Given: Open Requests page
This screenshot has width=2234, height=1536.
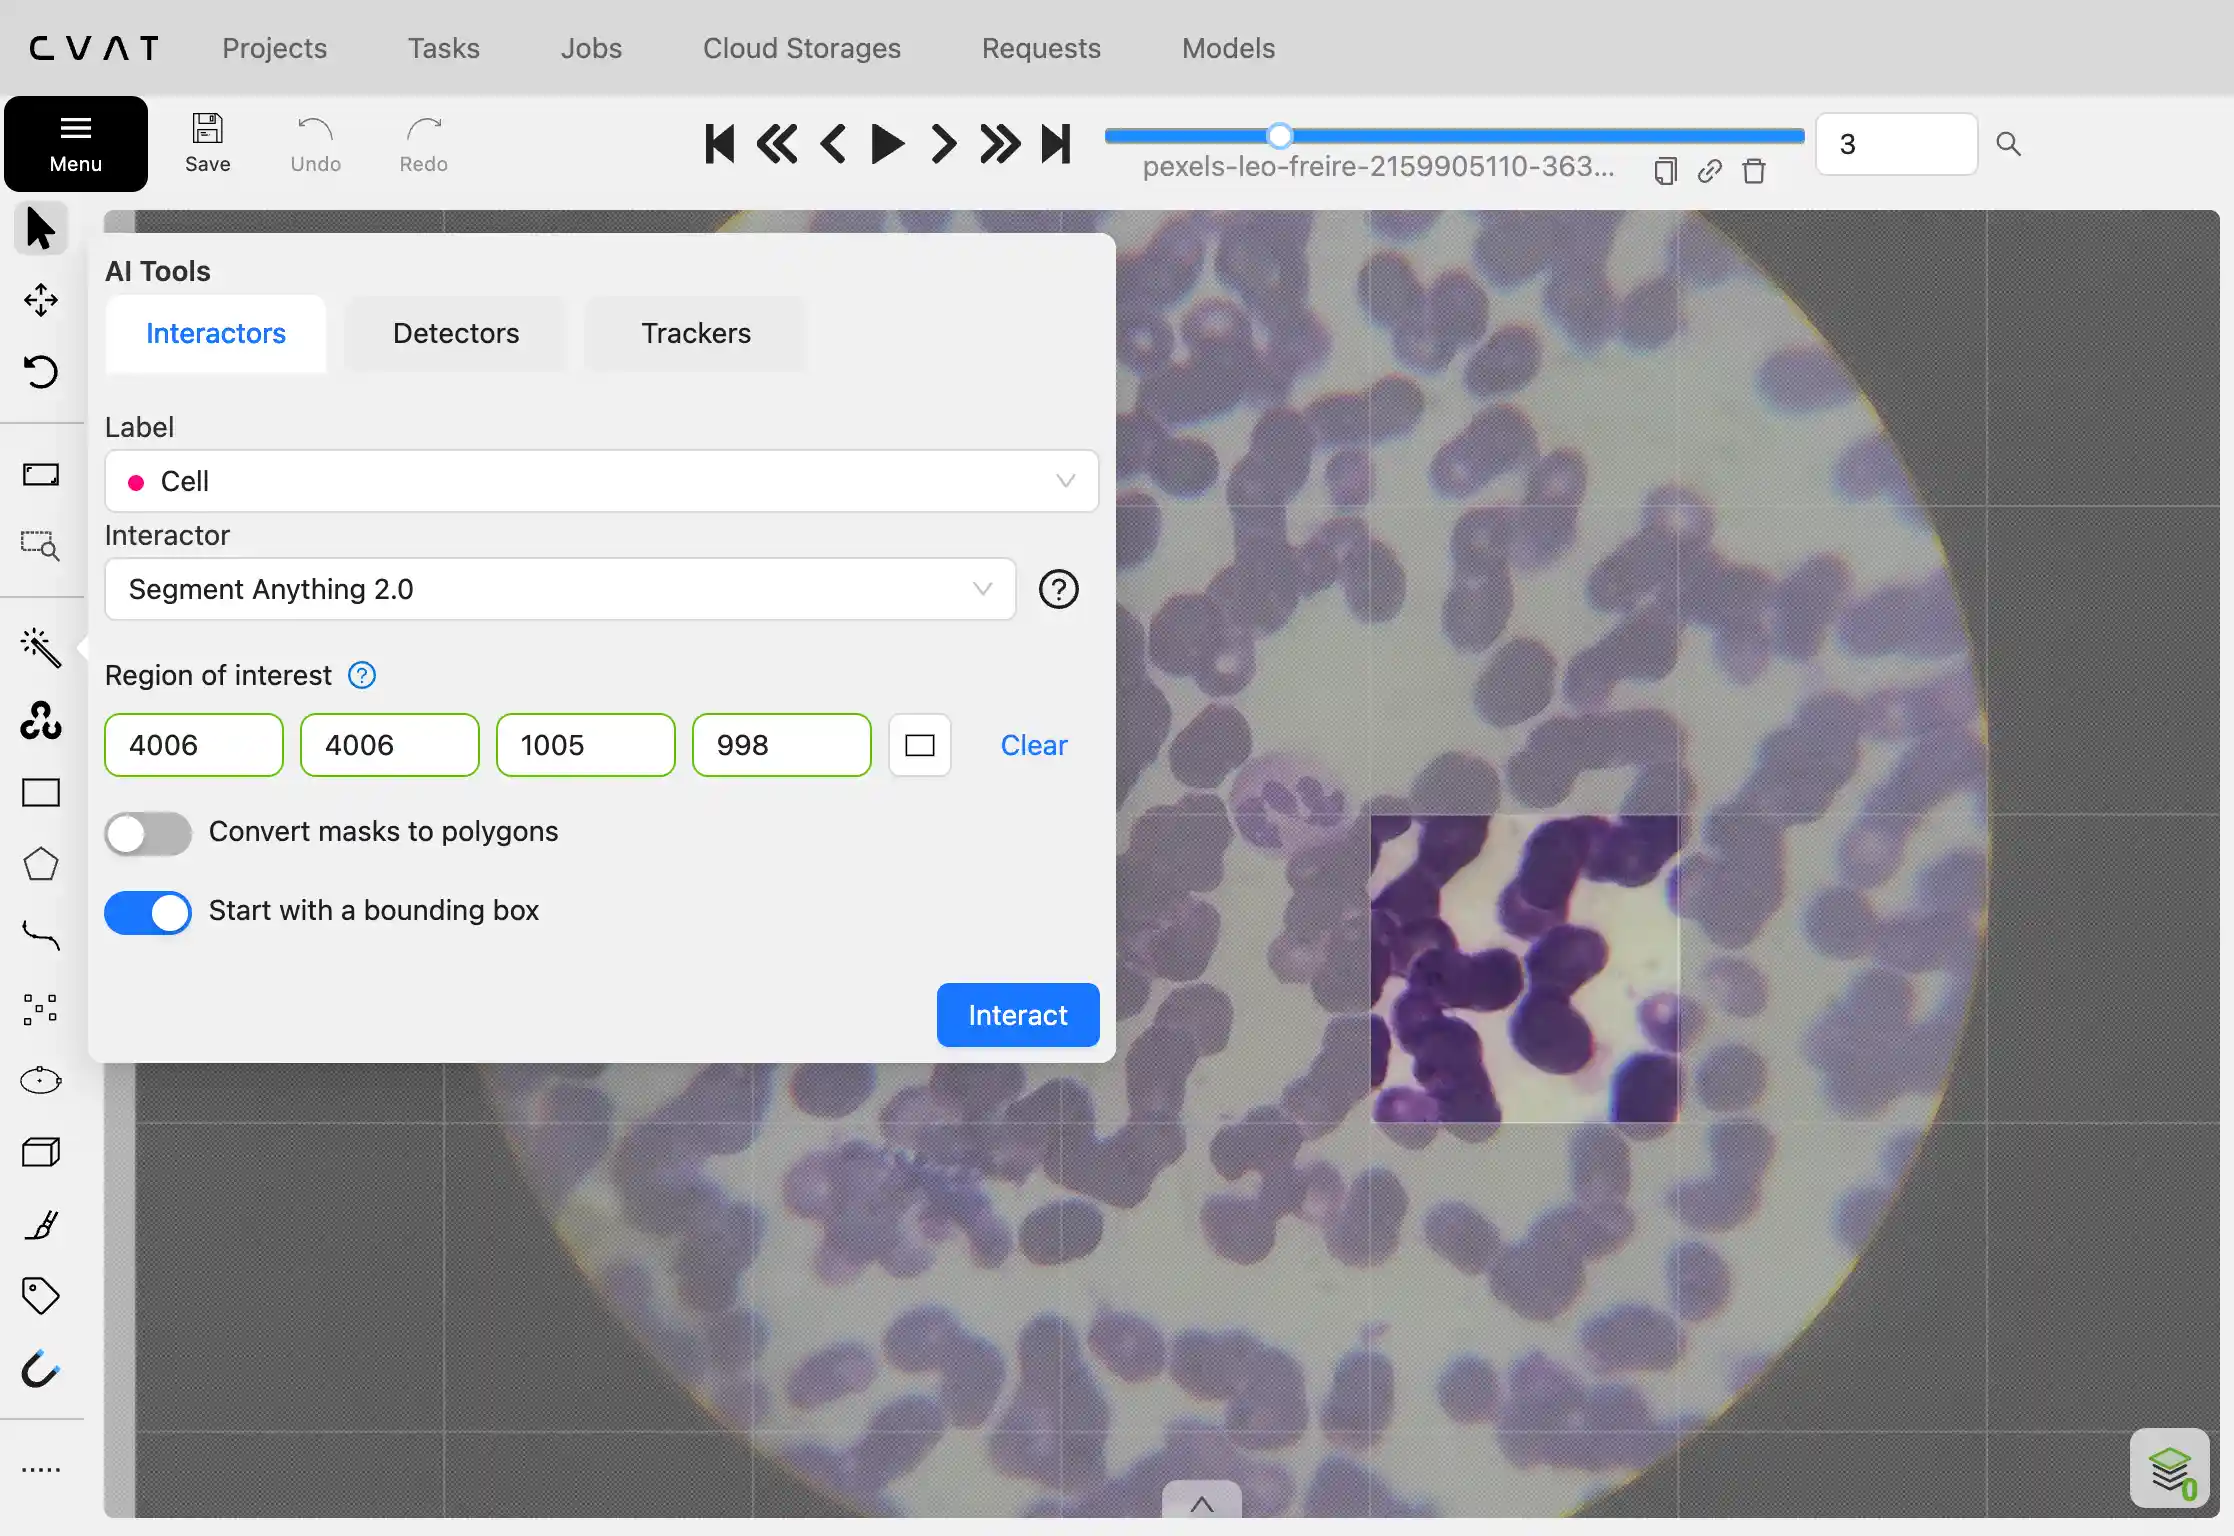Looking at the screenshot, I should pos(1041,48).
